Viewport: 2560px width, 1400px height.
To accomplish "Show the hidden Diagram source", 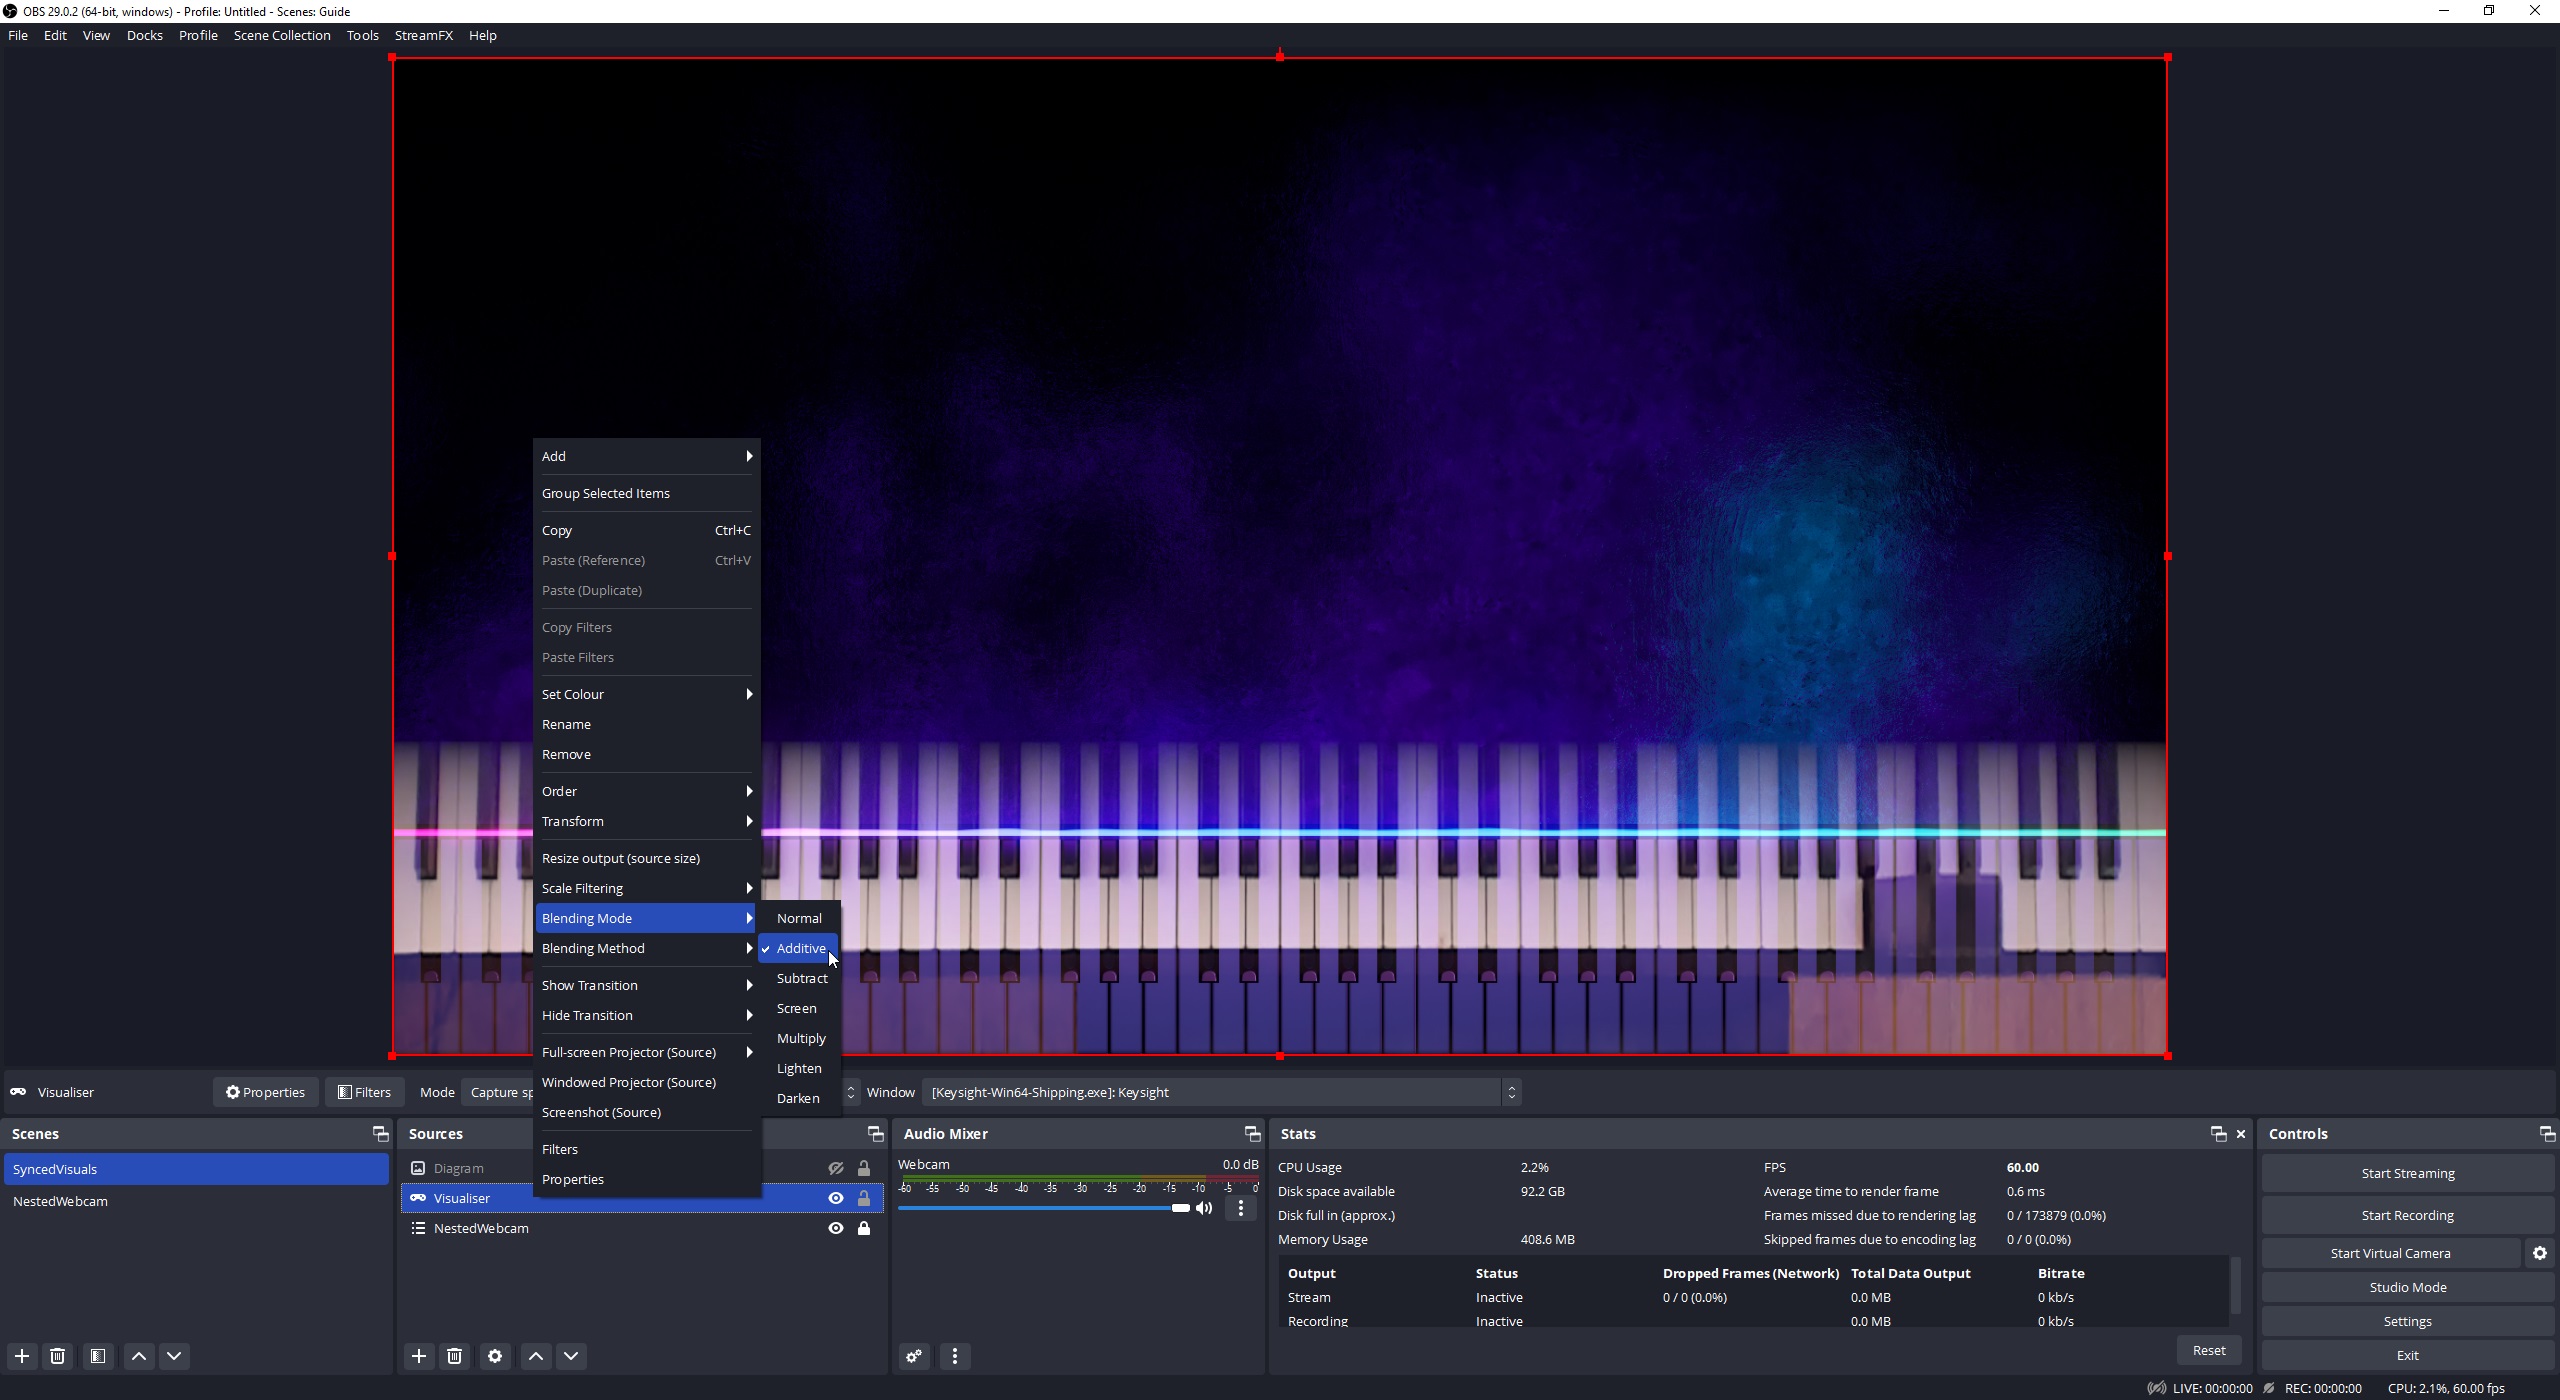I will pyautogui.click(x=836, y=1168).
